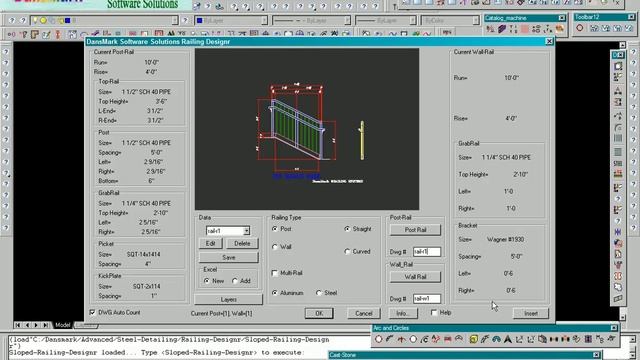Select Aluminum material radio button
This screenshot has width=640, height=360.
275,293
